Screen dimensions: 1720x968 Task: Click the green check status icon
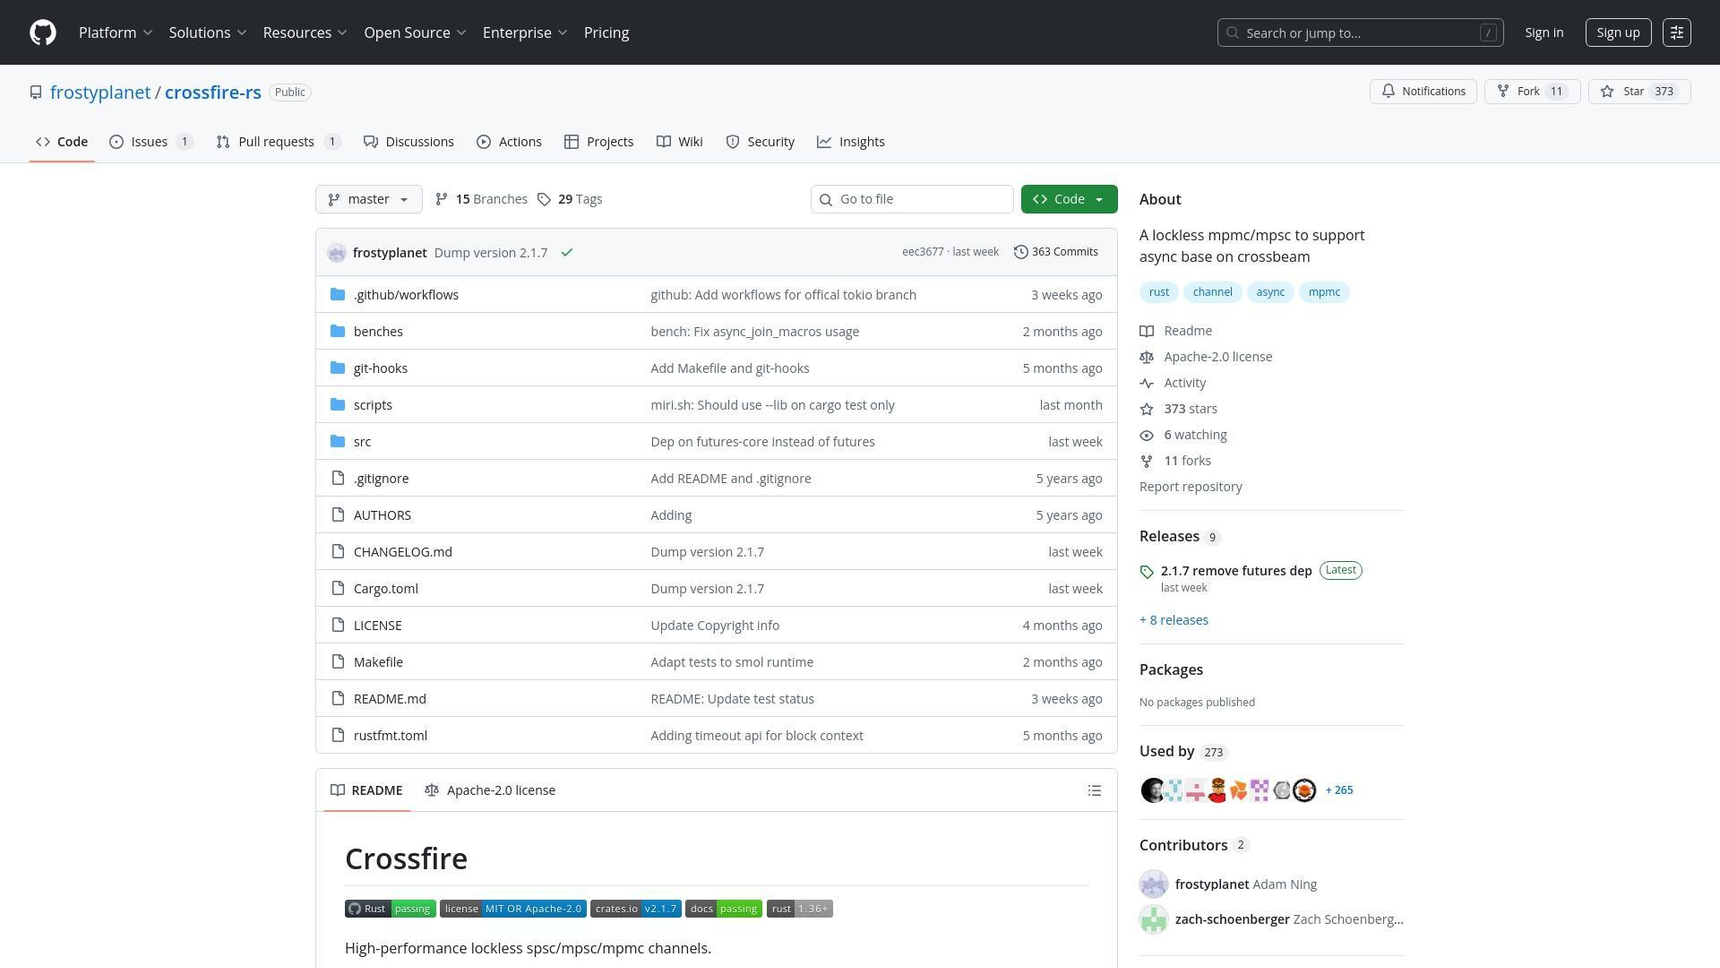[567, 253]
